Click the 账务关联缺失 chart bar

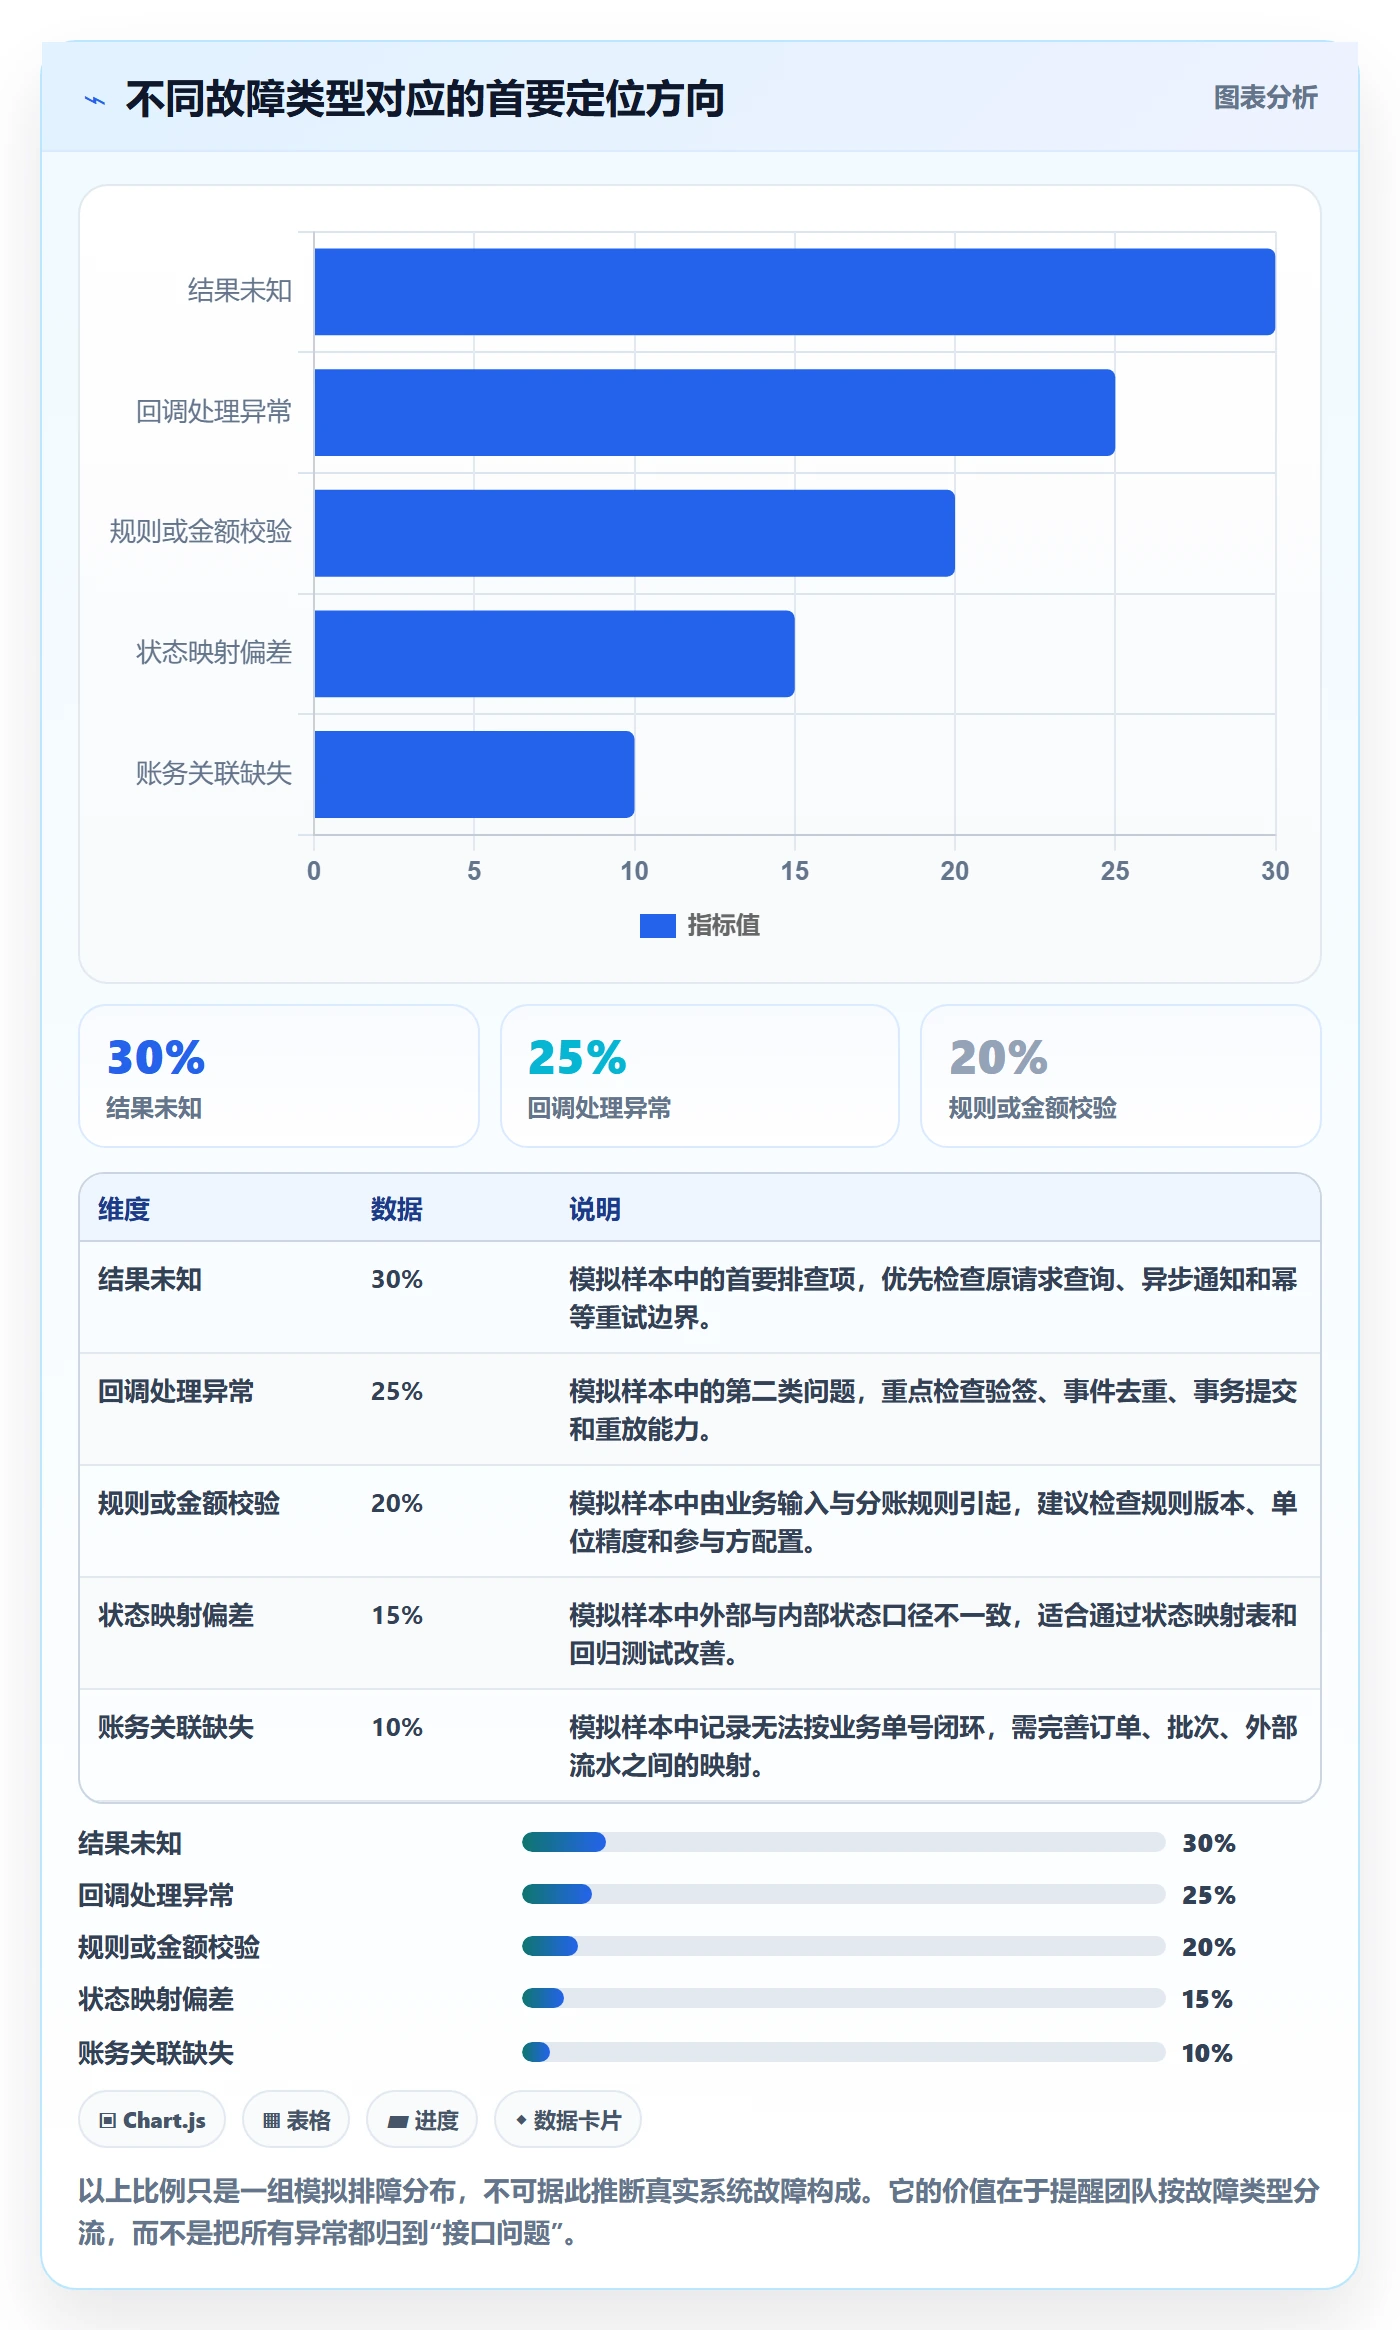(x=474, y=774)
